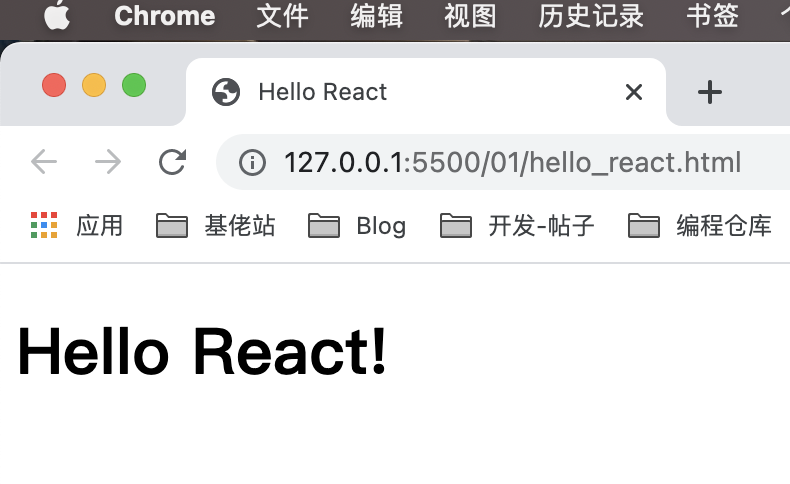View site information icon in address bar

(x=252, y=162)
